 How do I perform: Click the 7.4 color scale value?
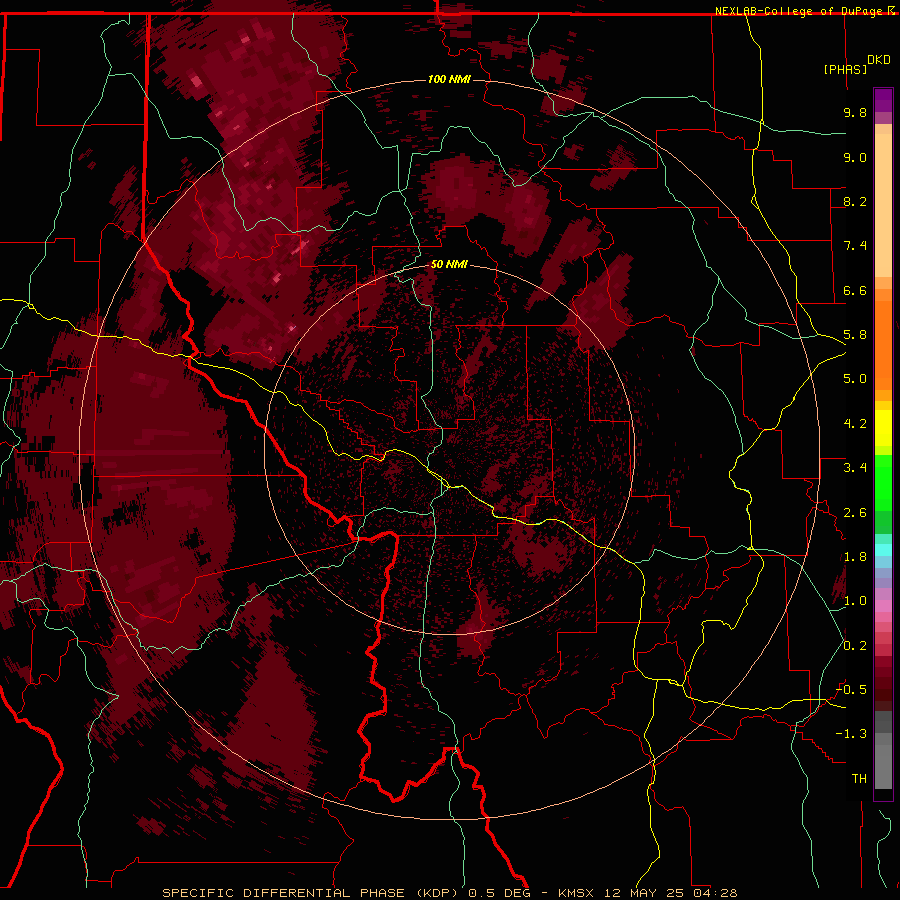pyautogui.click(x=855, y=246)
